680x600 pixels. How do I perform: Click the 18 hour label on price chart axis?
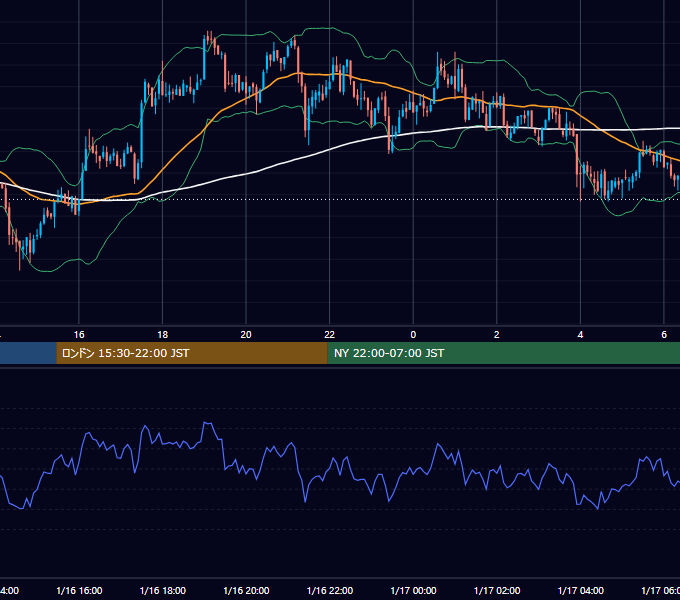163,335
